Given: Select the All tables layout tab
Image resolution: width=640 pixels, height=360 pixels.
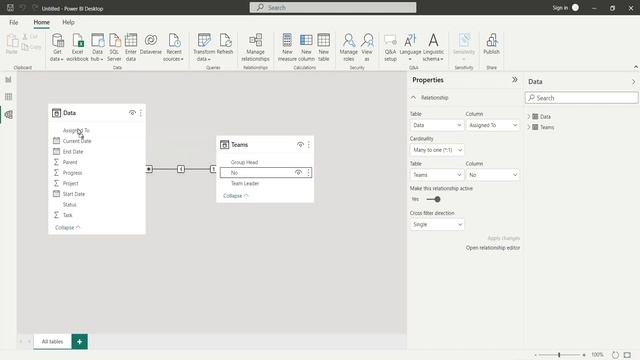Looking at the screenshot, I should point(52,342).
